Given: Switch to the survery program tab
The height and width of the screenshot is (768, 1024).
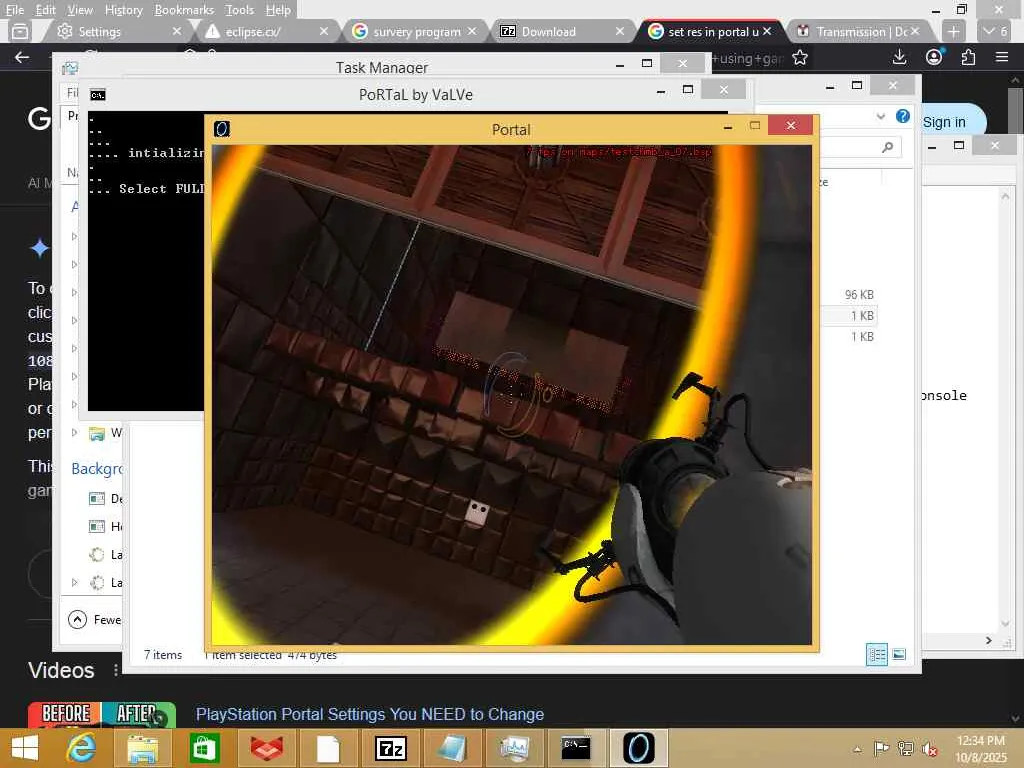Looking at the screenshot, I should coord(415,31).
